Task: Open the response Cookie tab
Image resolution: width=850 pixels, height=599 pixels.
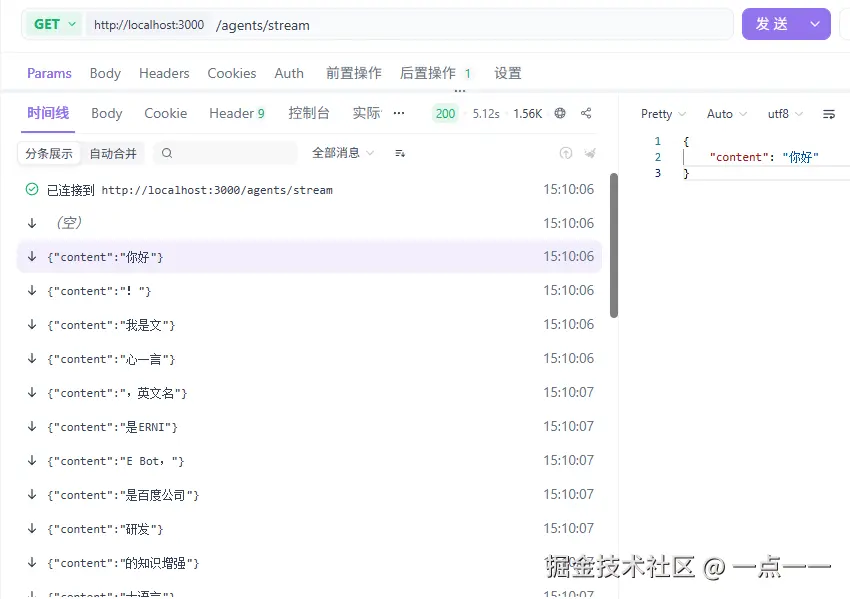Action: pos(165,113)
